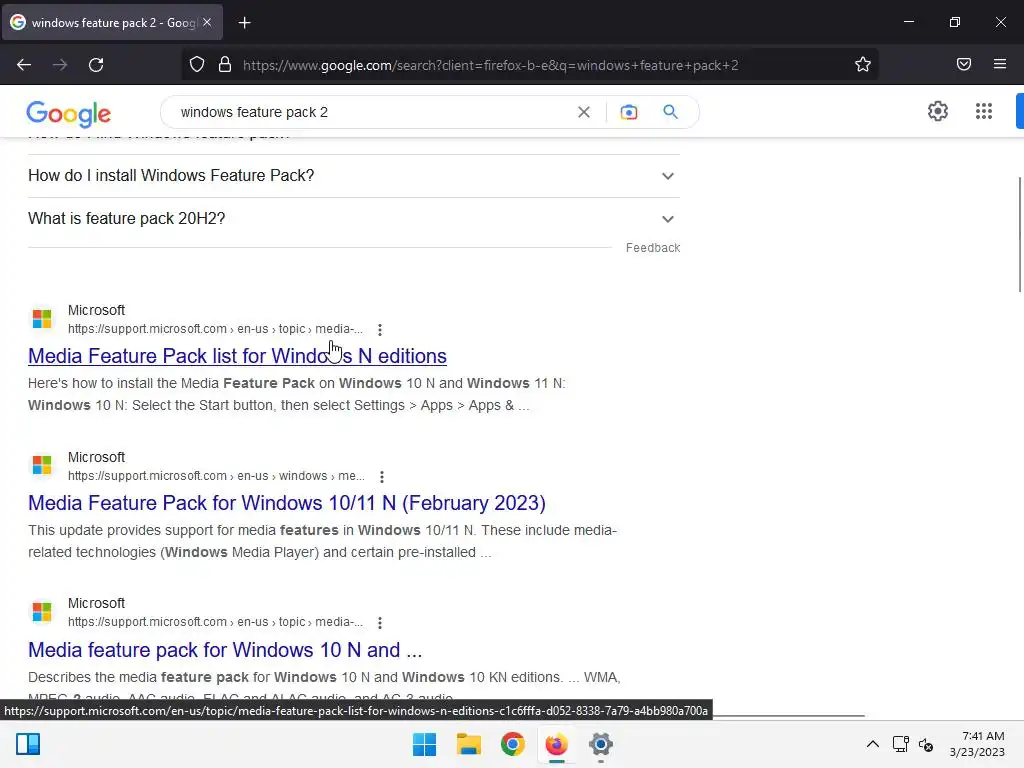Viewport: 1024px width, 768px height.
Task: Open more options for first Microsoft result
Action: [379, 330]
